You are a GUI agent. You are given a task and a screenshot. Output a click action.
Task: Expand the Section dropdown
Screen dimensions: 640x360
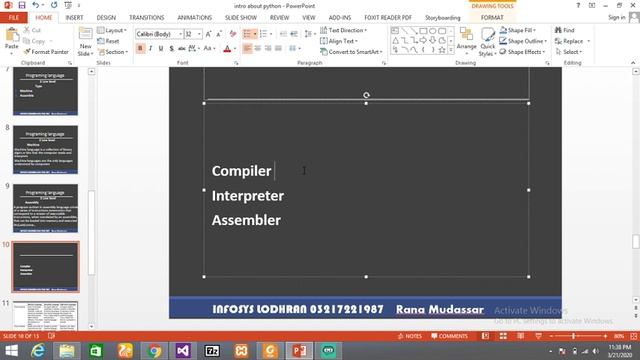coord(112,52)
